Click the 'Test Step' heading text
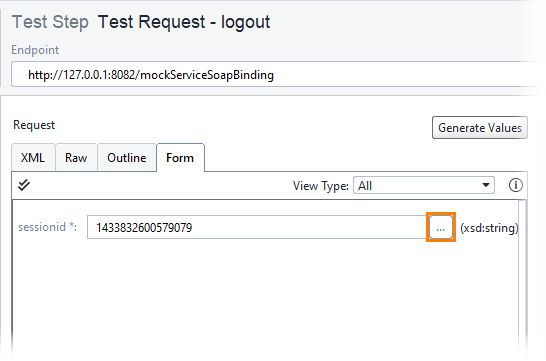This screenshot has height=361, width=546. (x=50, y=22)
